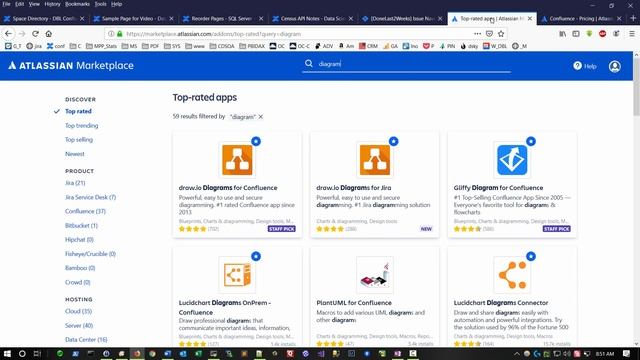This screenshot has height=360, width=640.
Task: Reload the page
Action: 36,34
